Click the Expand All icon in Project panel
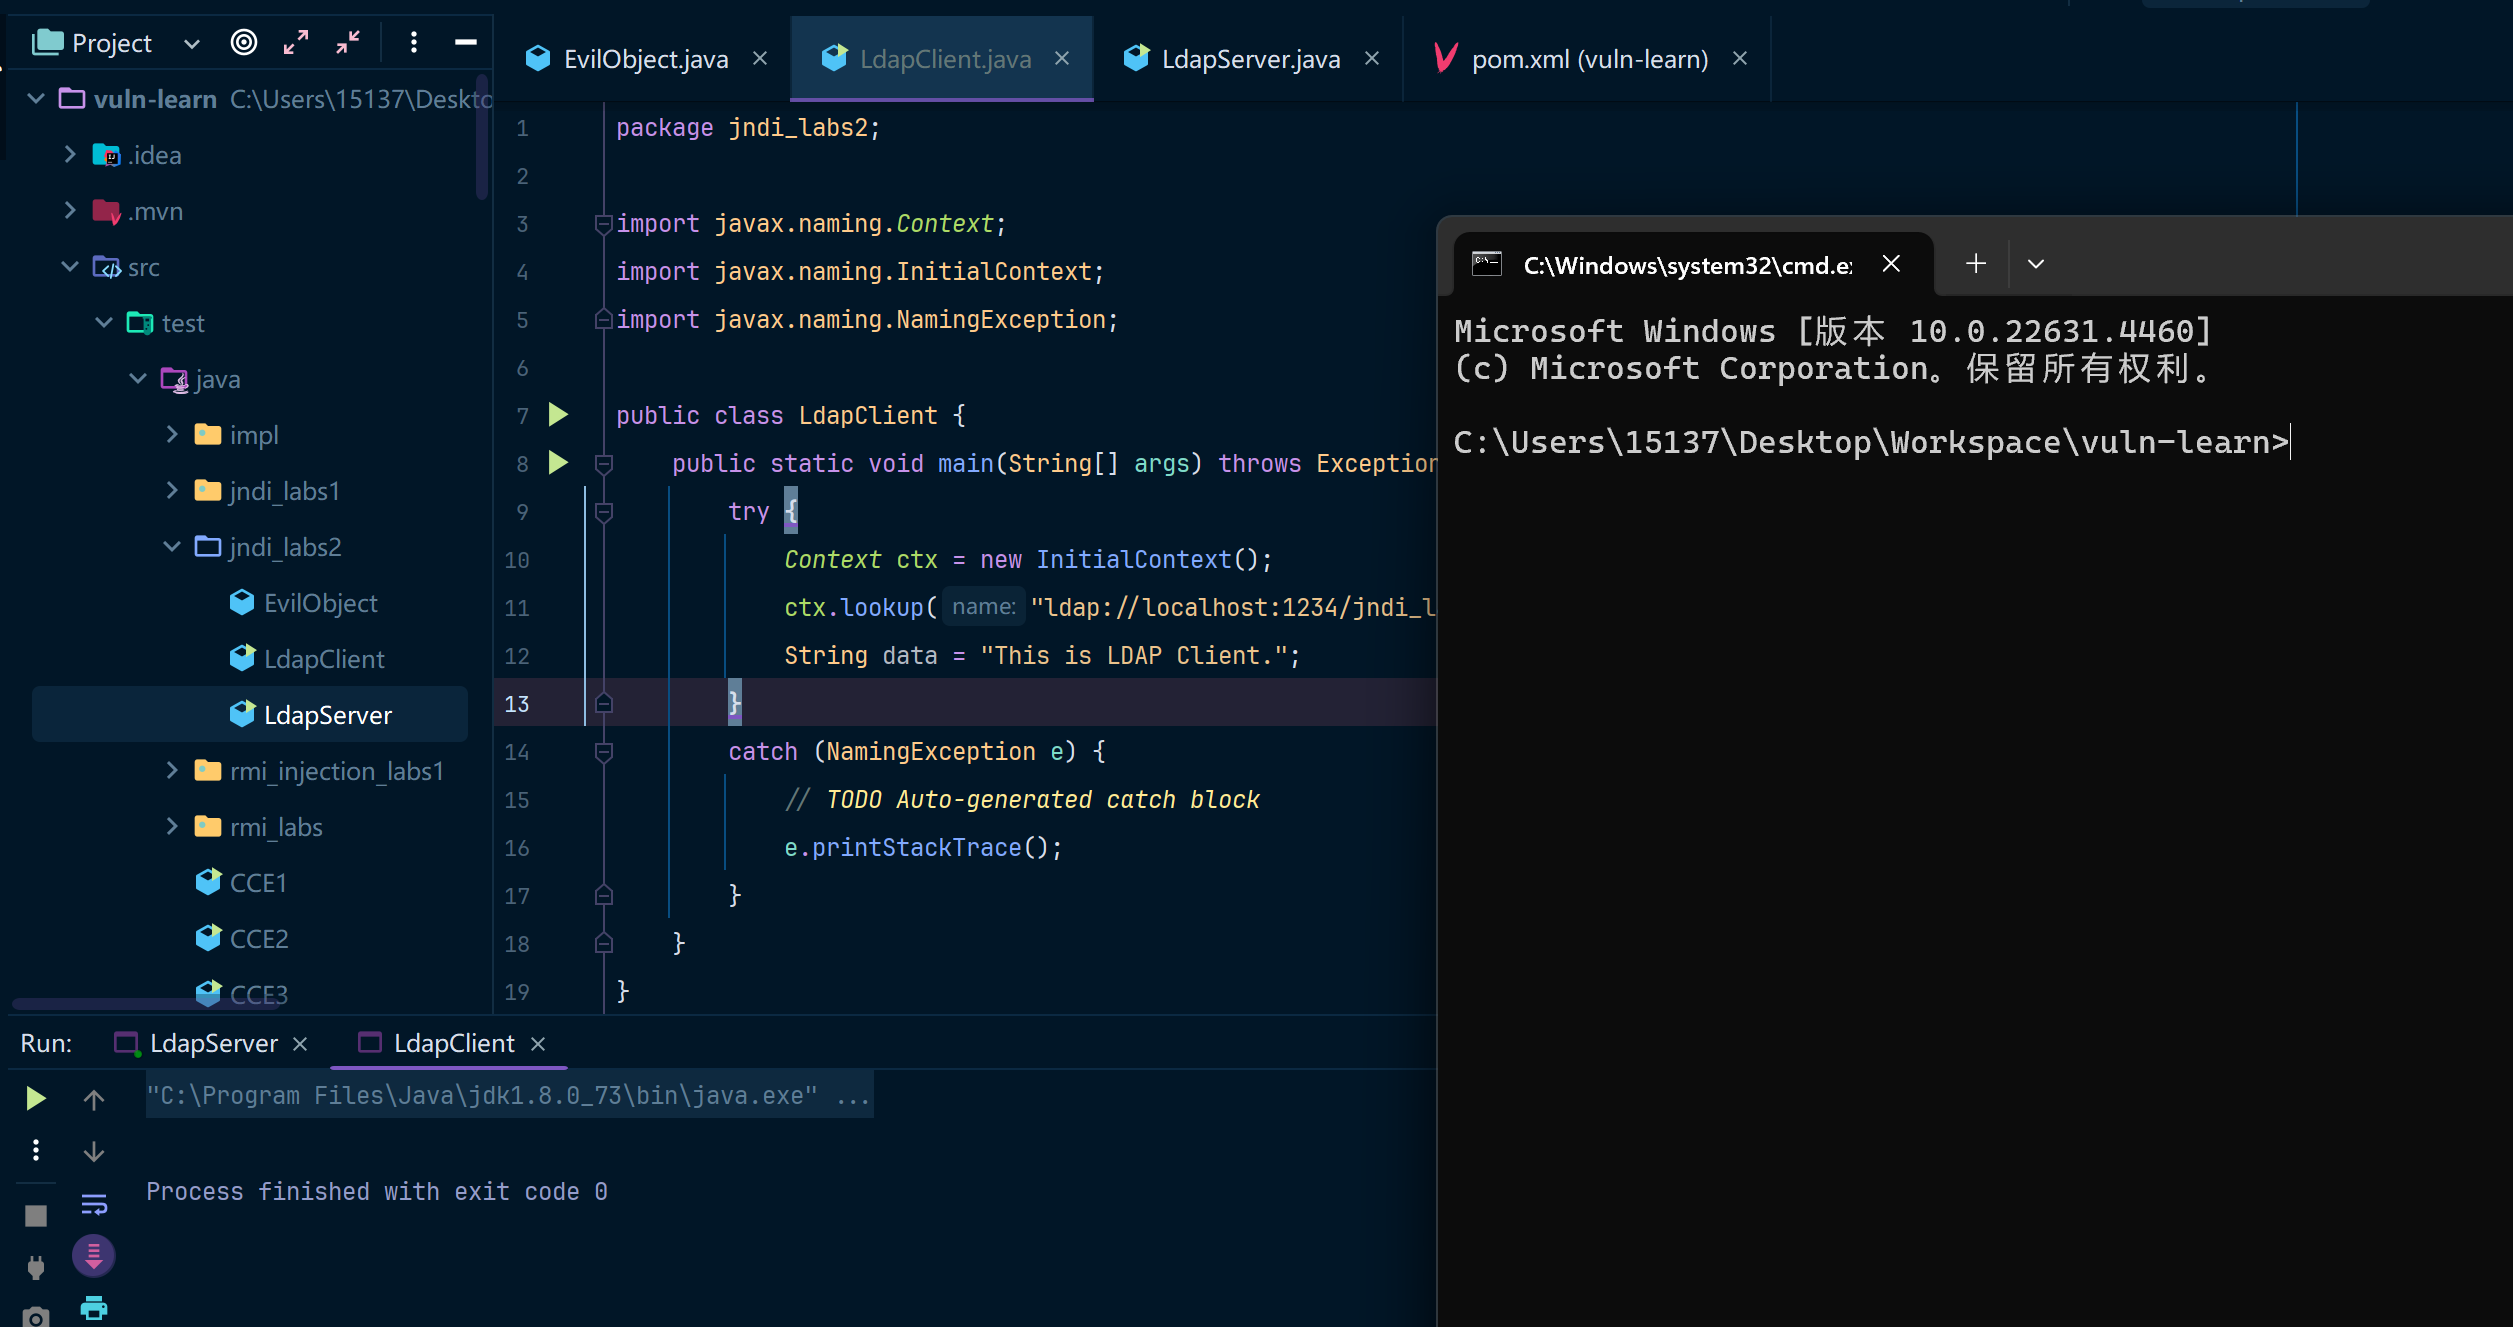 [x=296, y=42]
